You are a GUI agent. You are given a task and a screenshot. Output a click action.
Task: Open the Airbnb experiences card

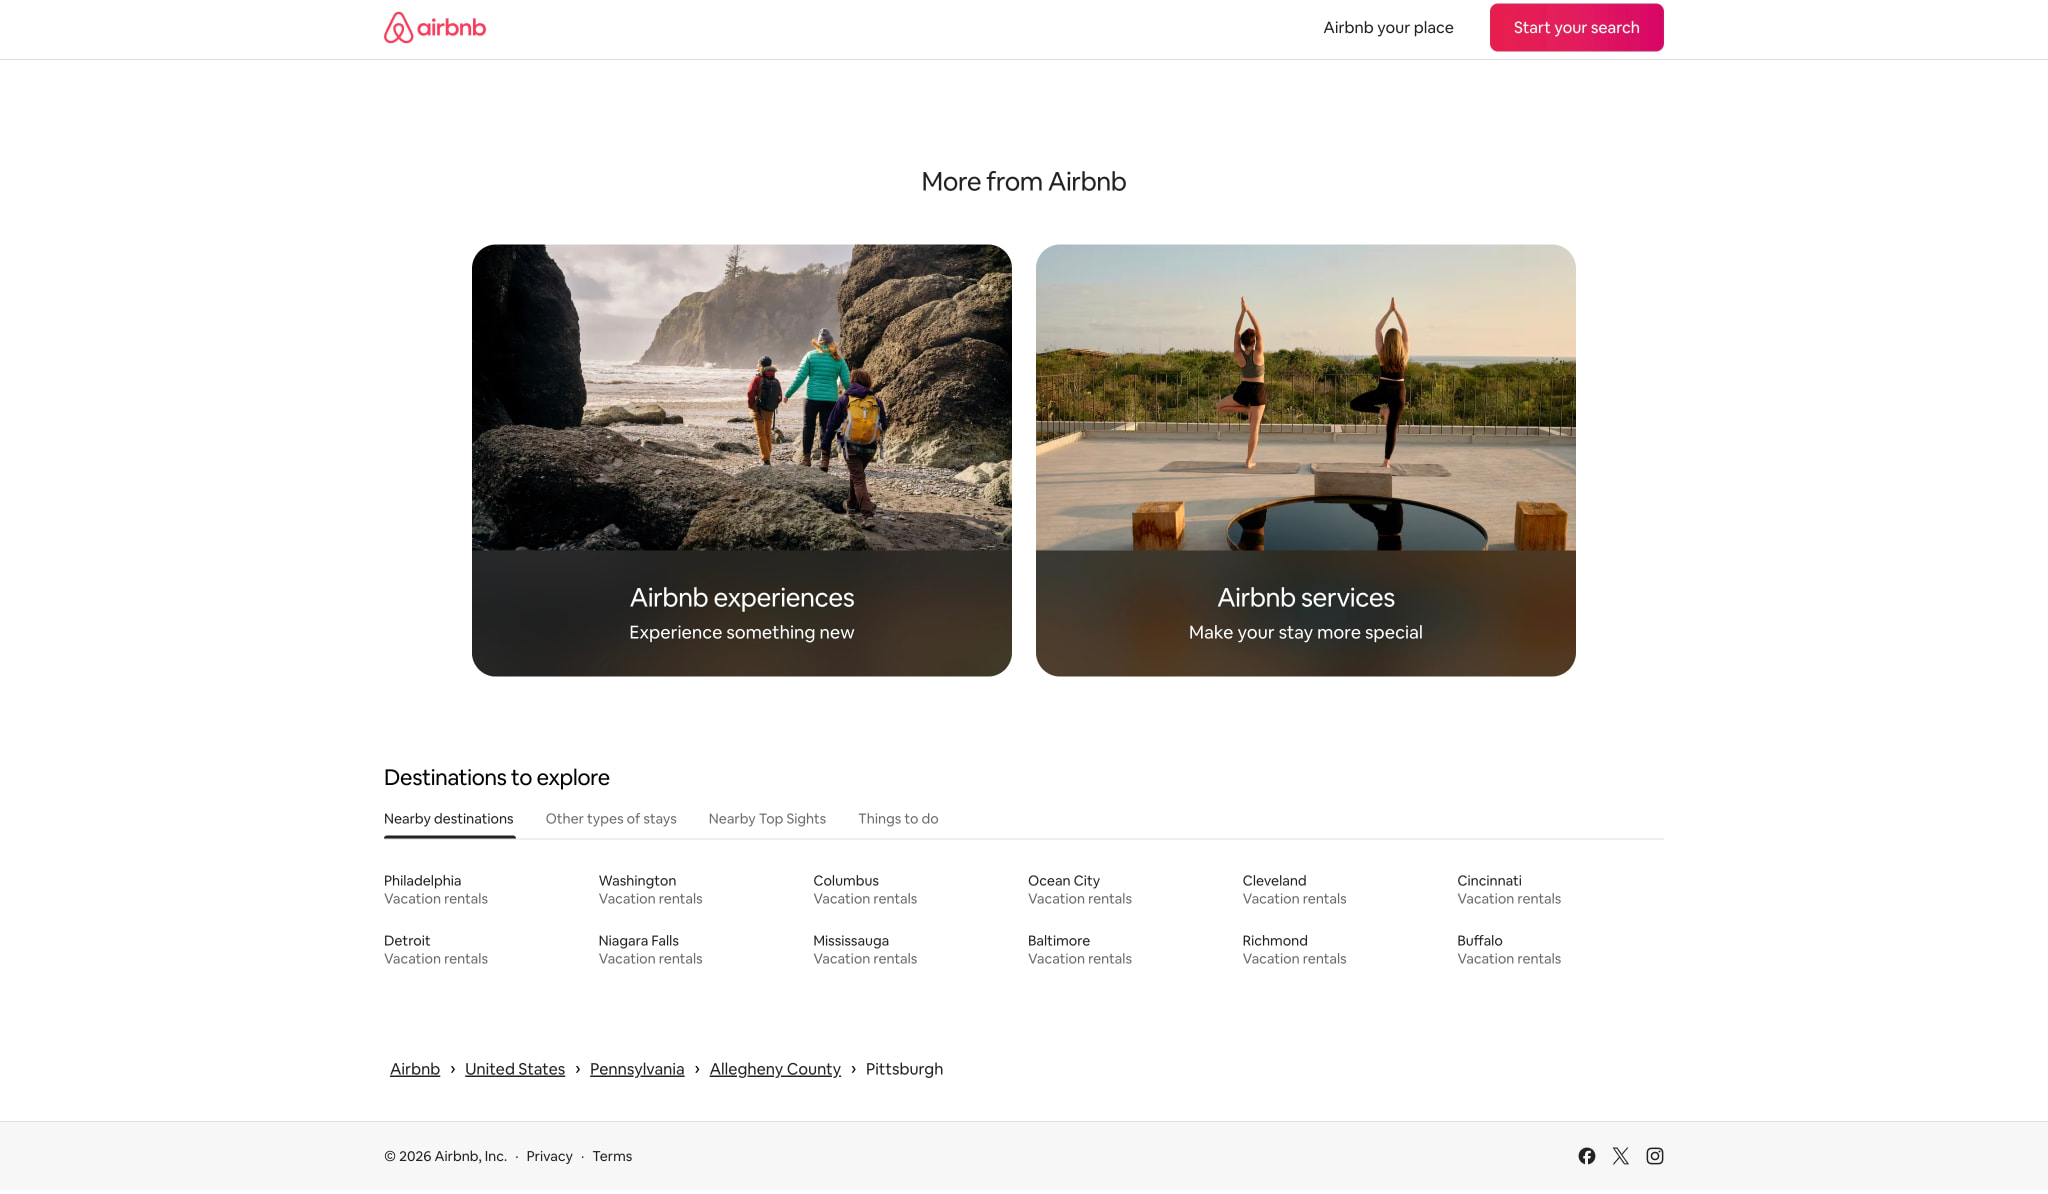coord(742,460)
